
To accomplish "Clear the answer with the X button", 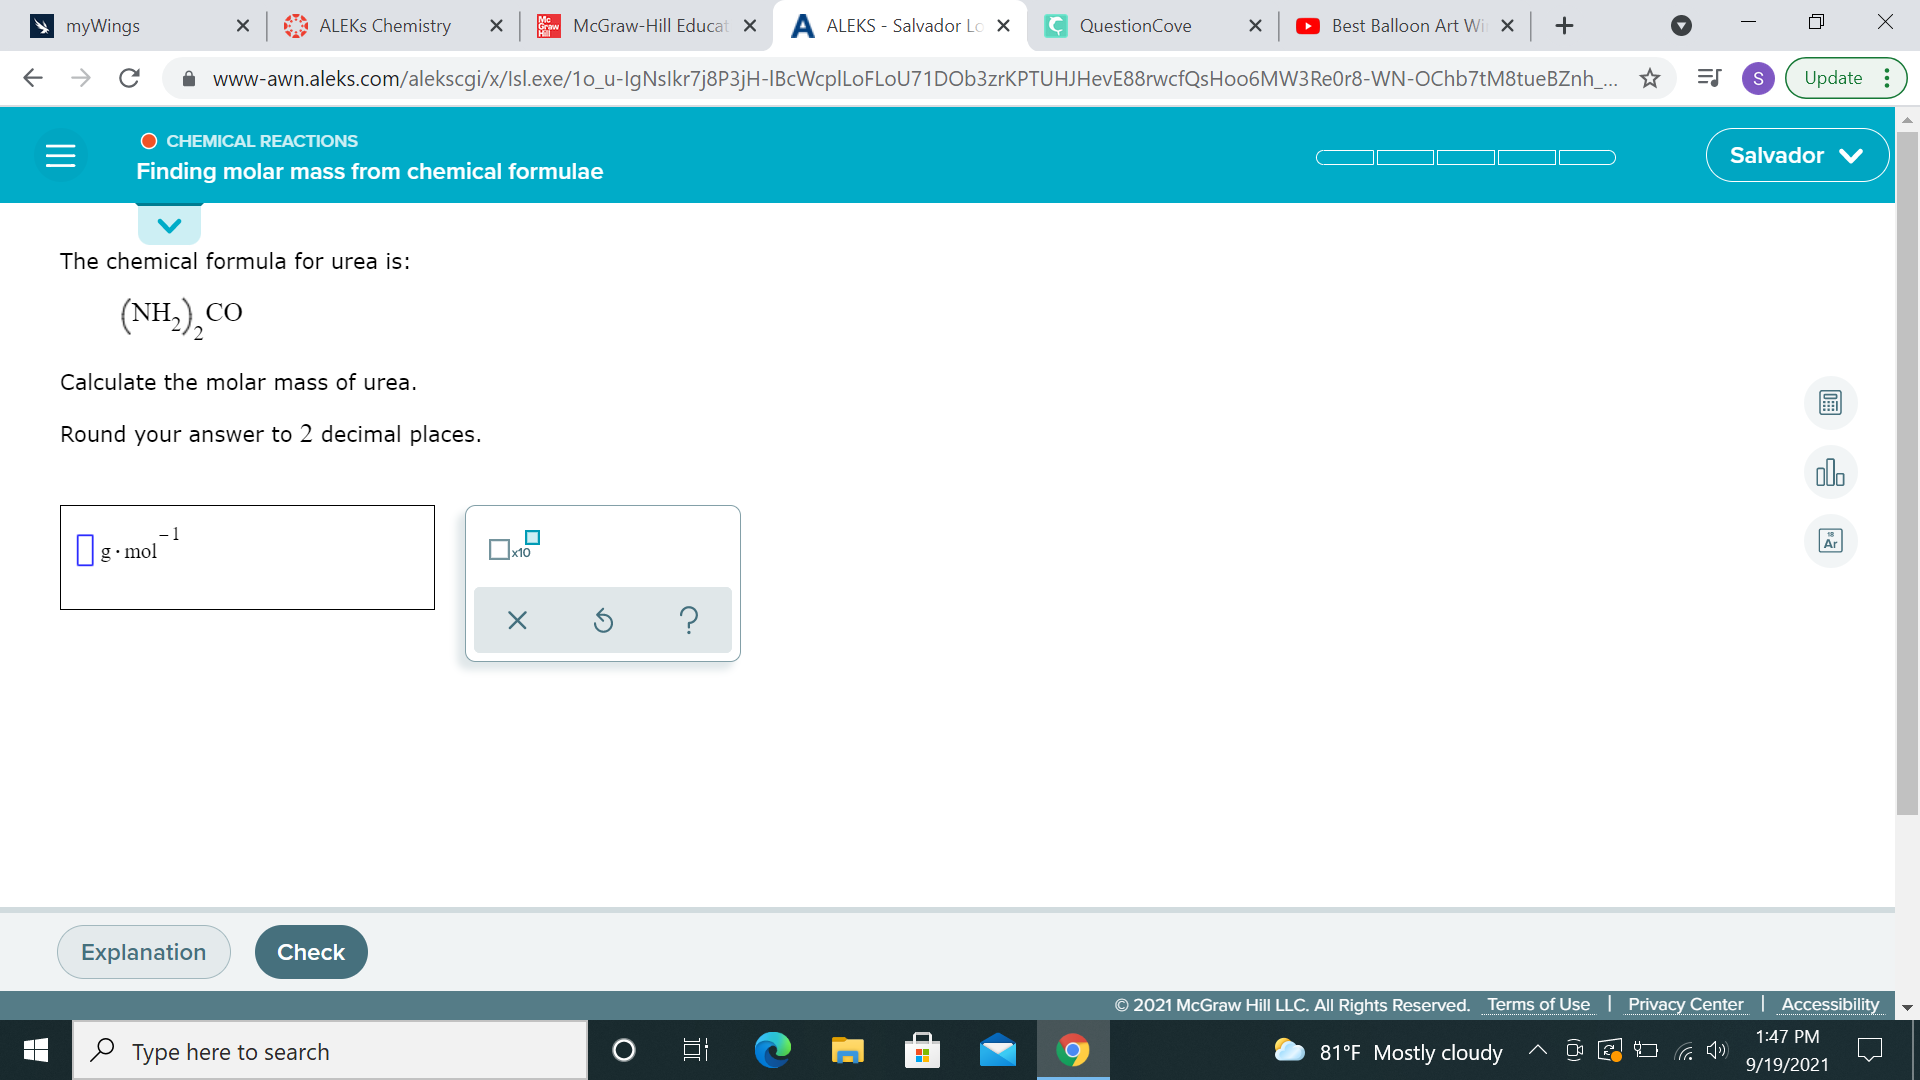I will [x=517, y=620].
